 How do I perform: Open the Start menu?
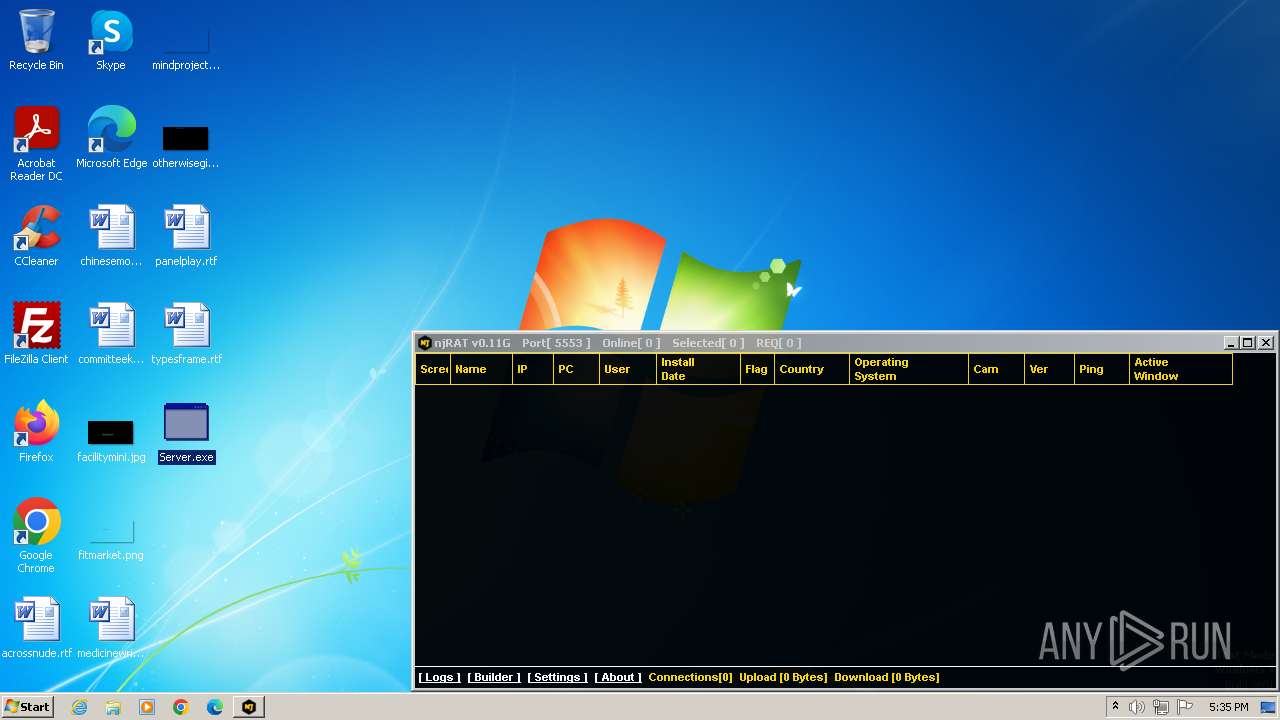click(x=27, y=707)
